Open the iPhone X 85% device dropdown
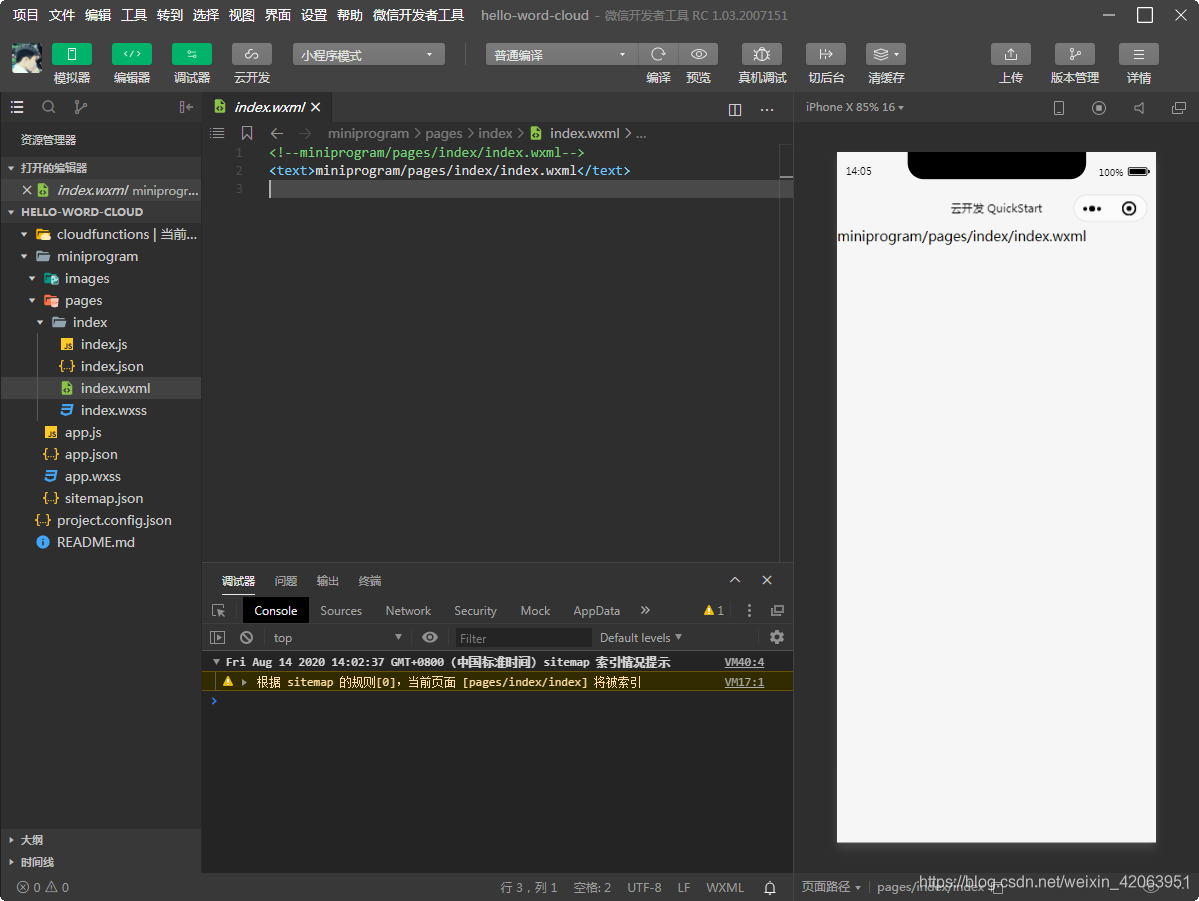Image resolution: width=1199 pixels, height=901 pixels. point(855,107)
